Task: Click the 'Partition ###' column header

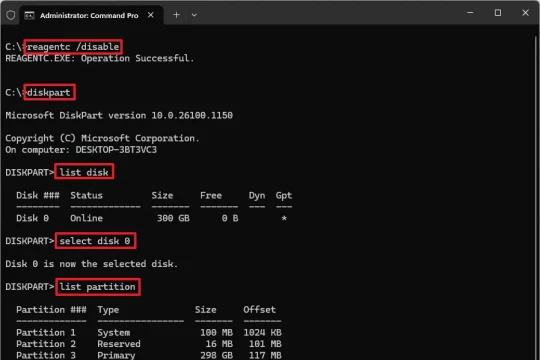Action: 51,309
